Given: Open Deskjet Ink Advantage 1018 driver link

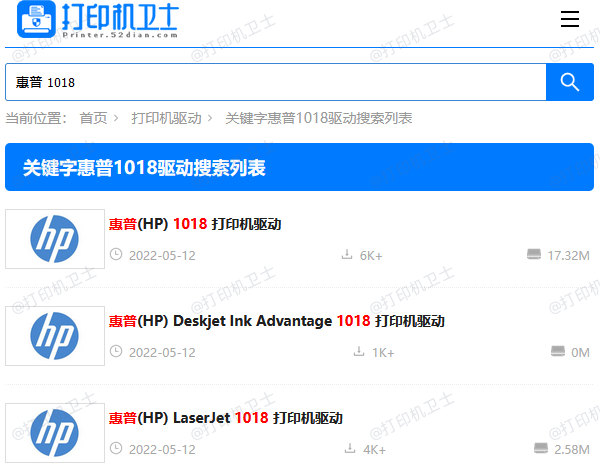Looking at the screenshot, I should [277, 321].
